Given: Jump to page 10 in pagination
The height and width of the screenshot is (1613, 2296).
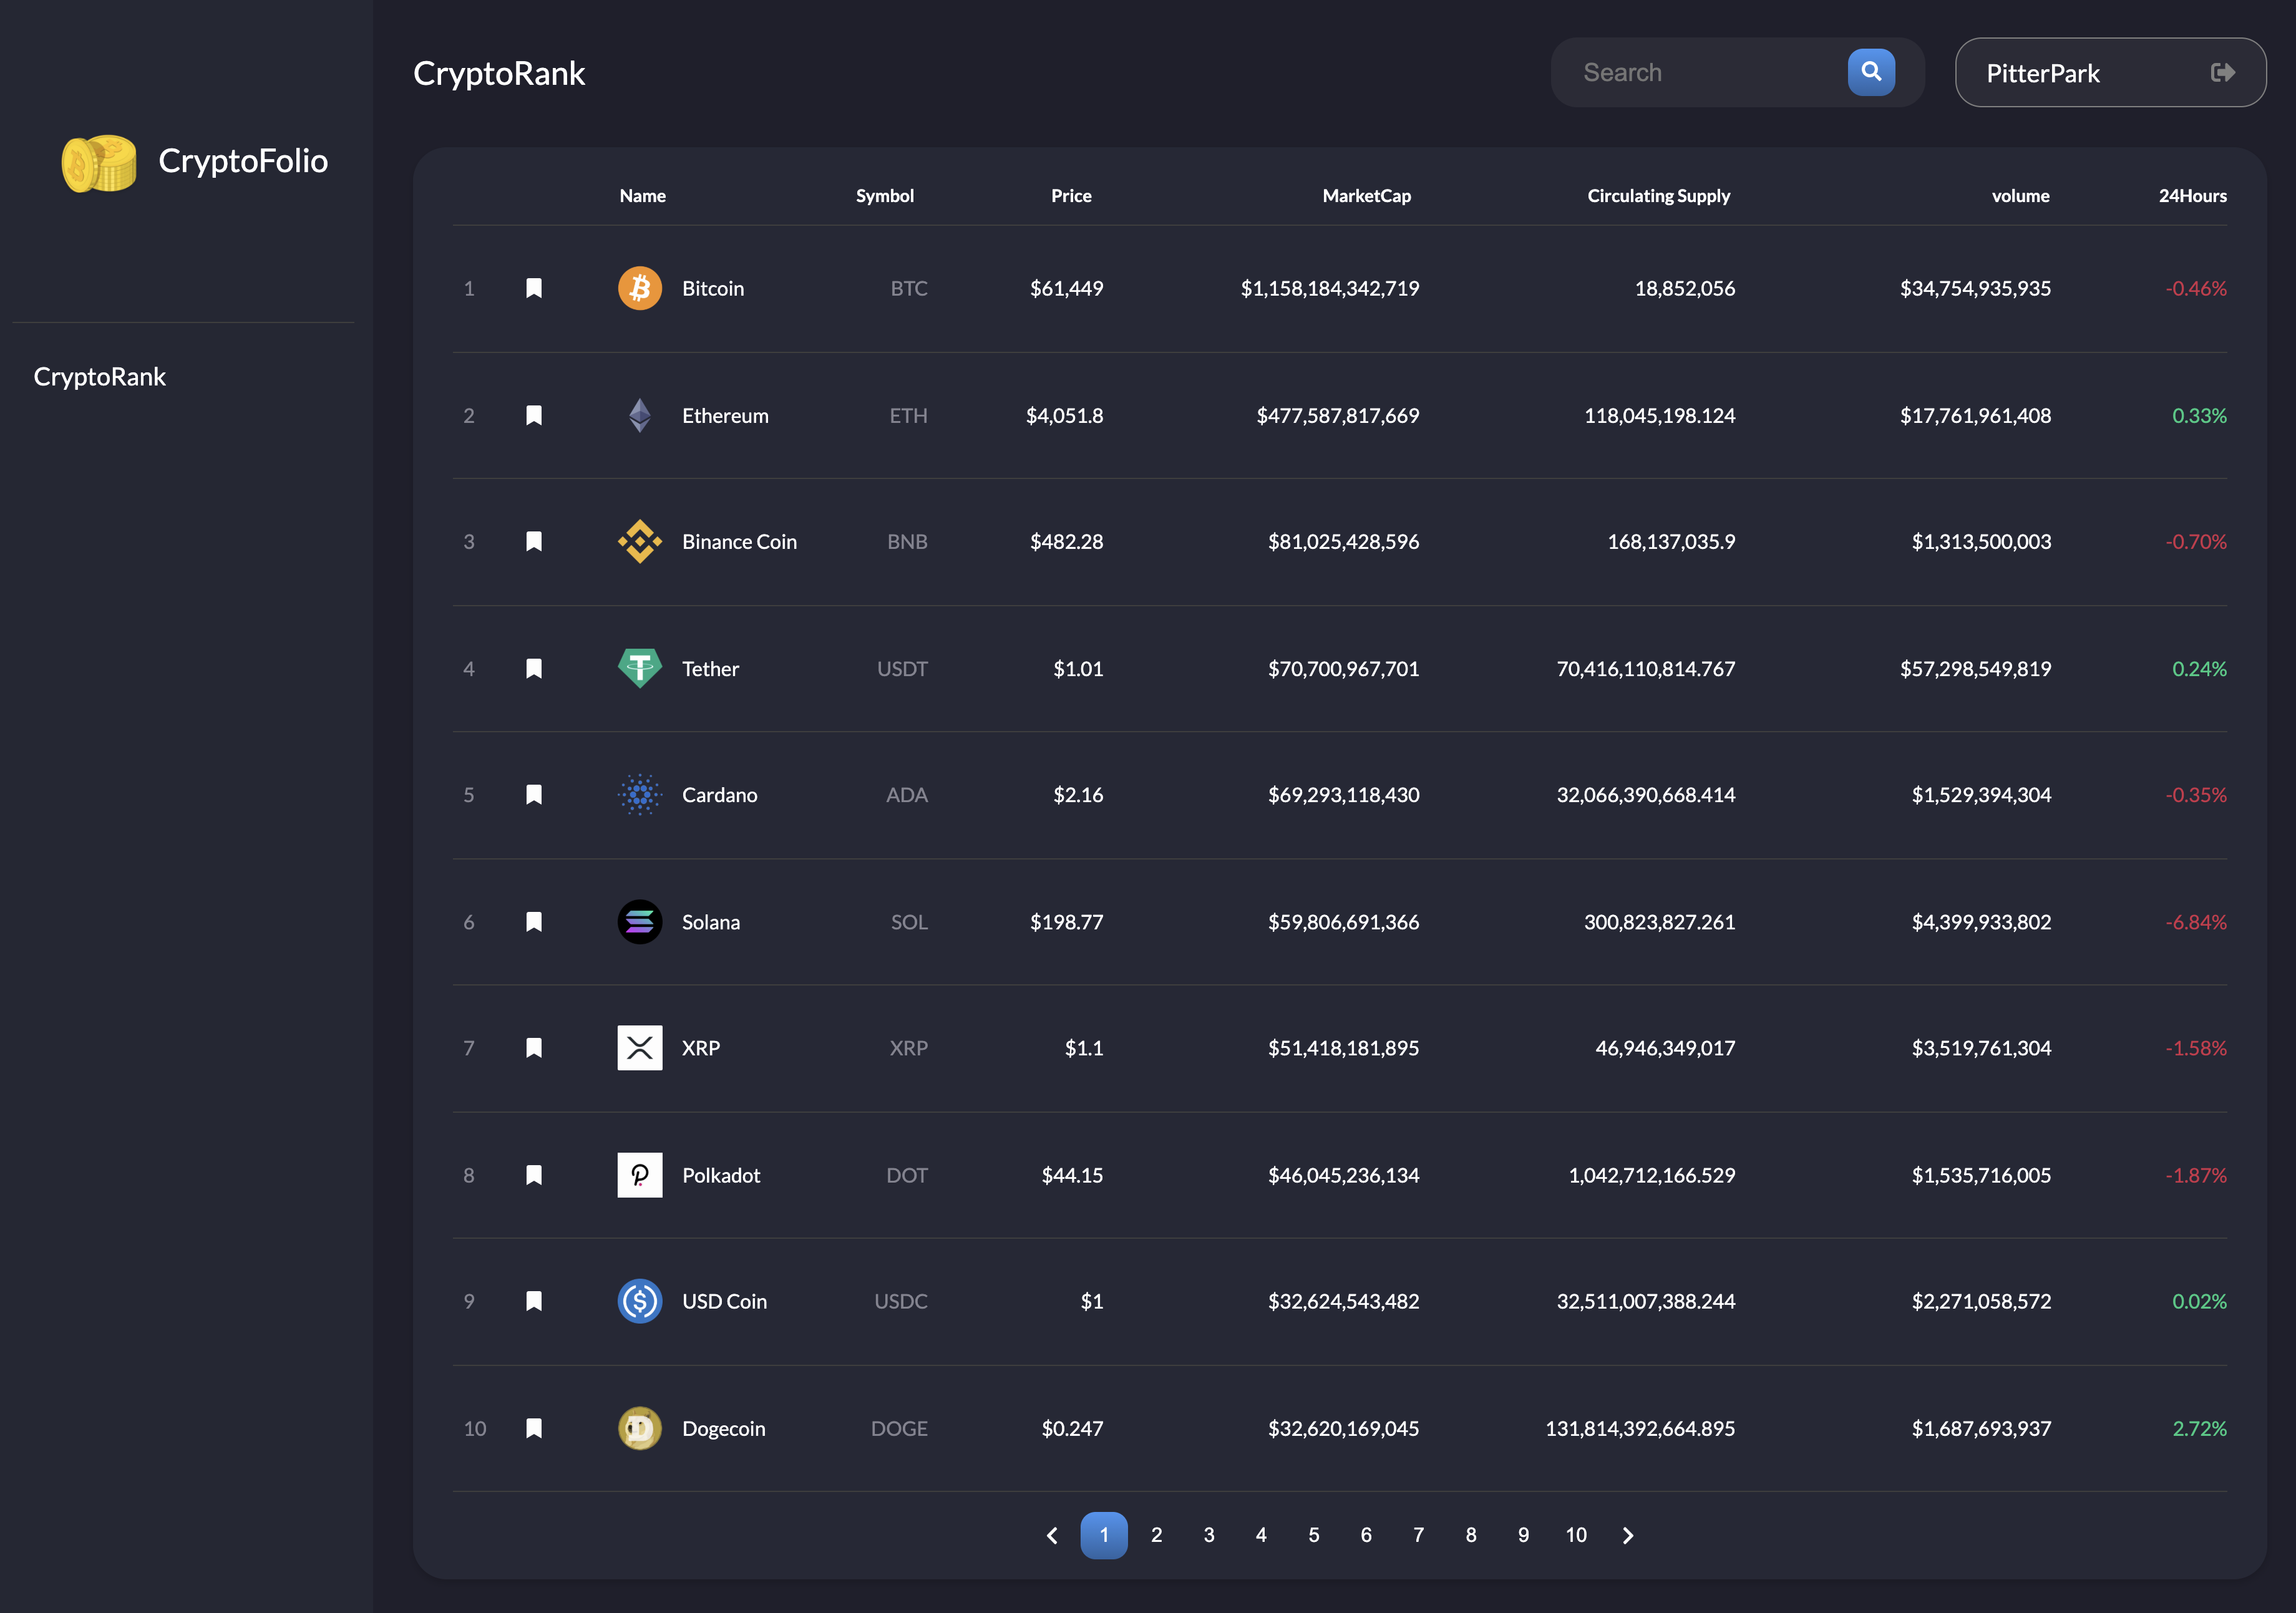Looking at the screenshot, I should pyautogui.click(x=1576, y=1535).
